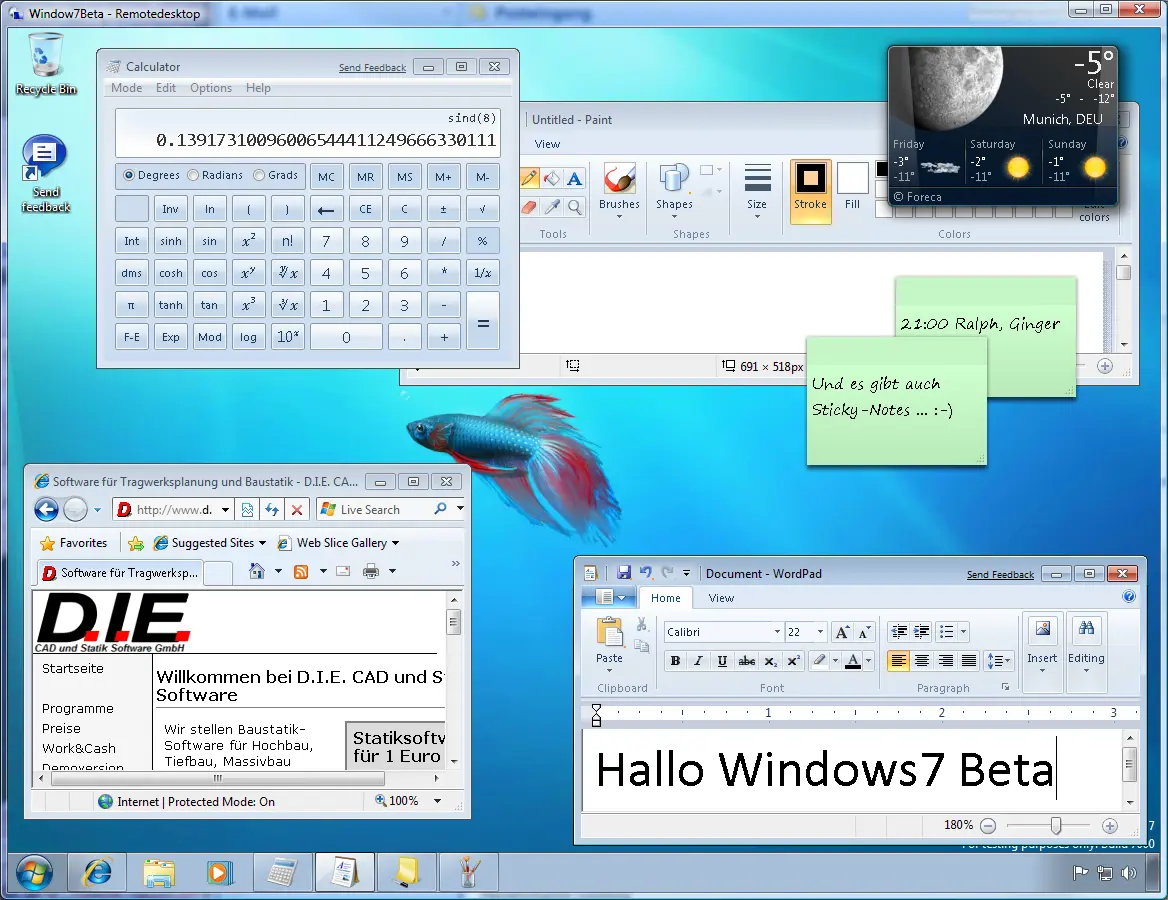Image resolution: width=1168 pixels, height=900 pixels.
Task: Click Send Feedback link in Calculator
Action: tap(372, 68)
